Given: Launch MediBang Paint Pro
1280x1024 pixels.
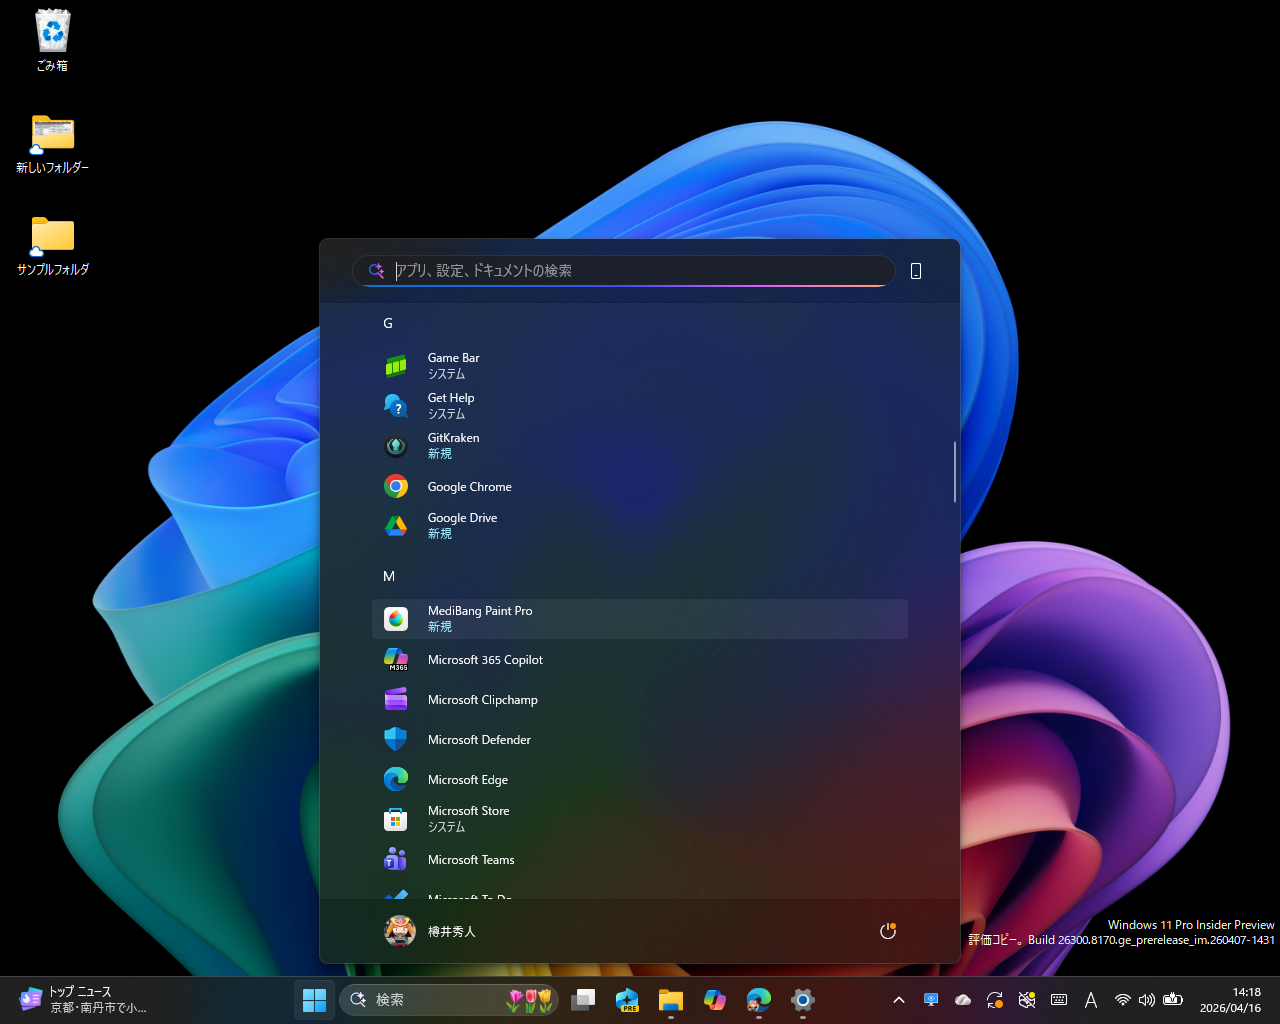Looking at the screenshot, I should pos(640,619).
